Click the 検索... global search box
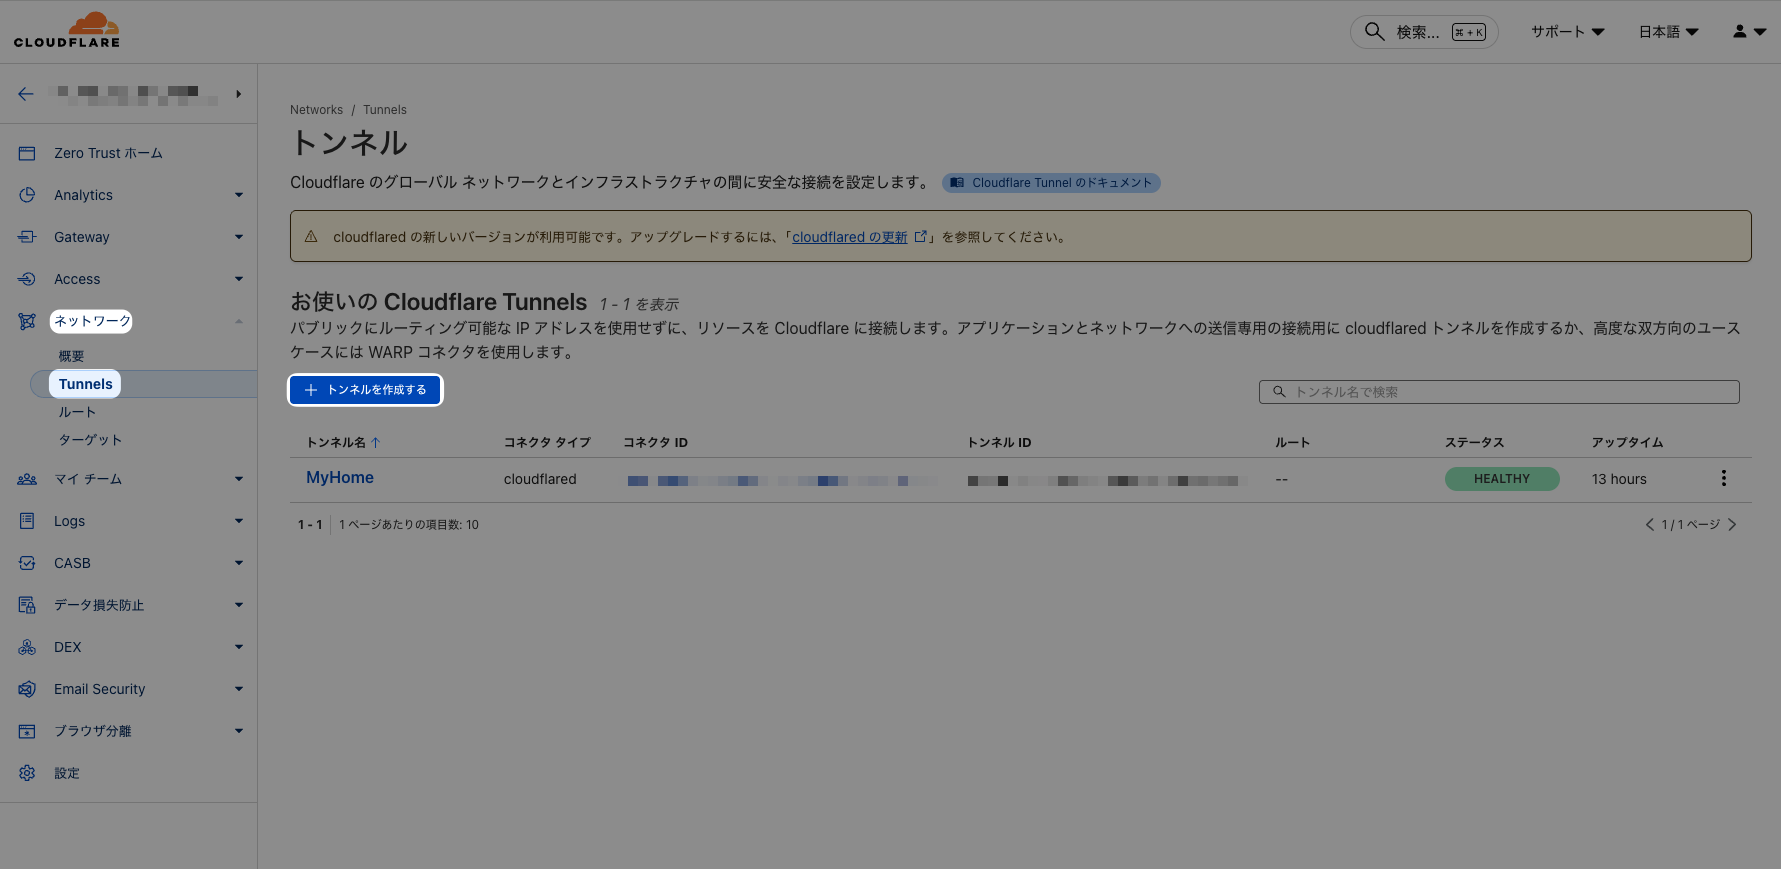The height and width of the screenshot is (869, 1781). 1424,32
